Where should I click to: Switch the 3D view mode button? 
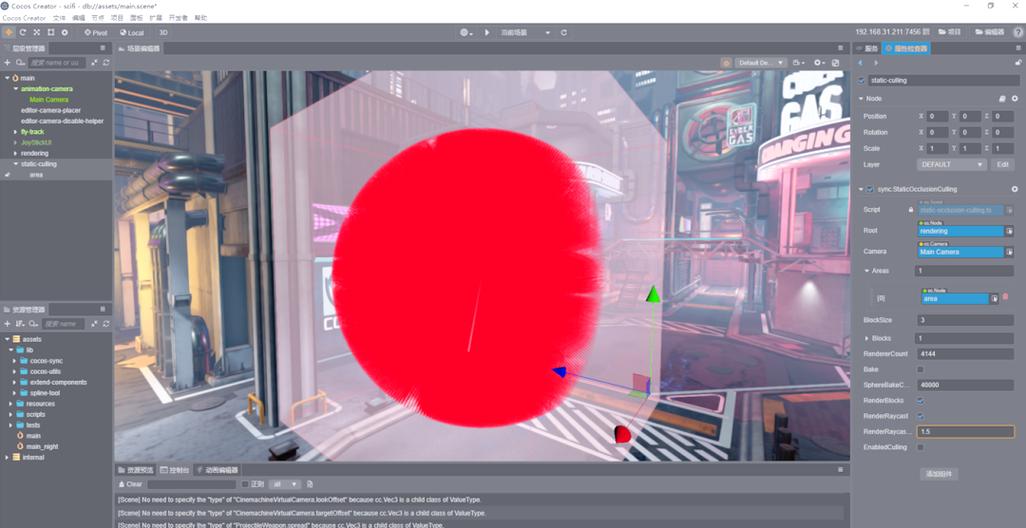(x=164, y=32)
